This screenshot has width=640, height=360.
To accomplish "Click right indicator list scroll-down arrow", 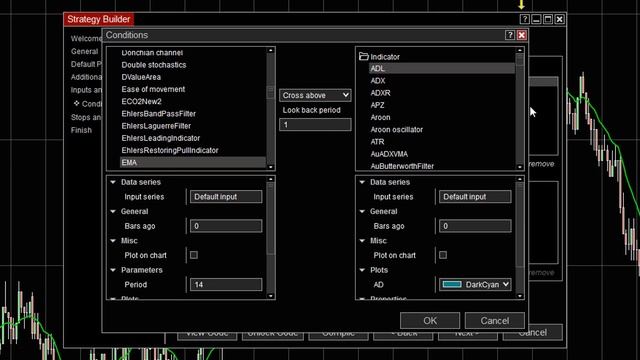I will (x=520, y=167).
